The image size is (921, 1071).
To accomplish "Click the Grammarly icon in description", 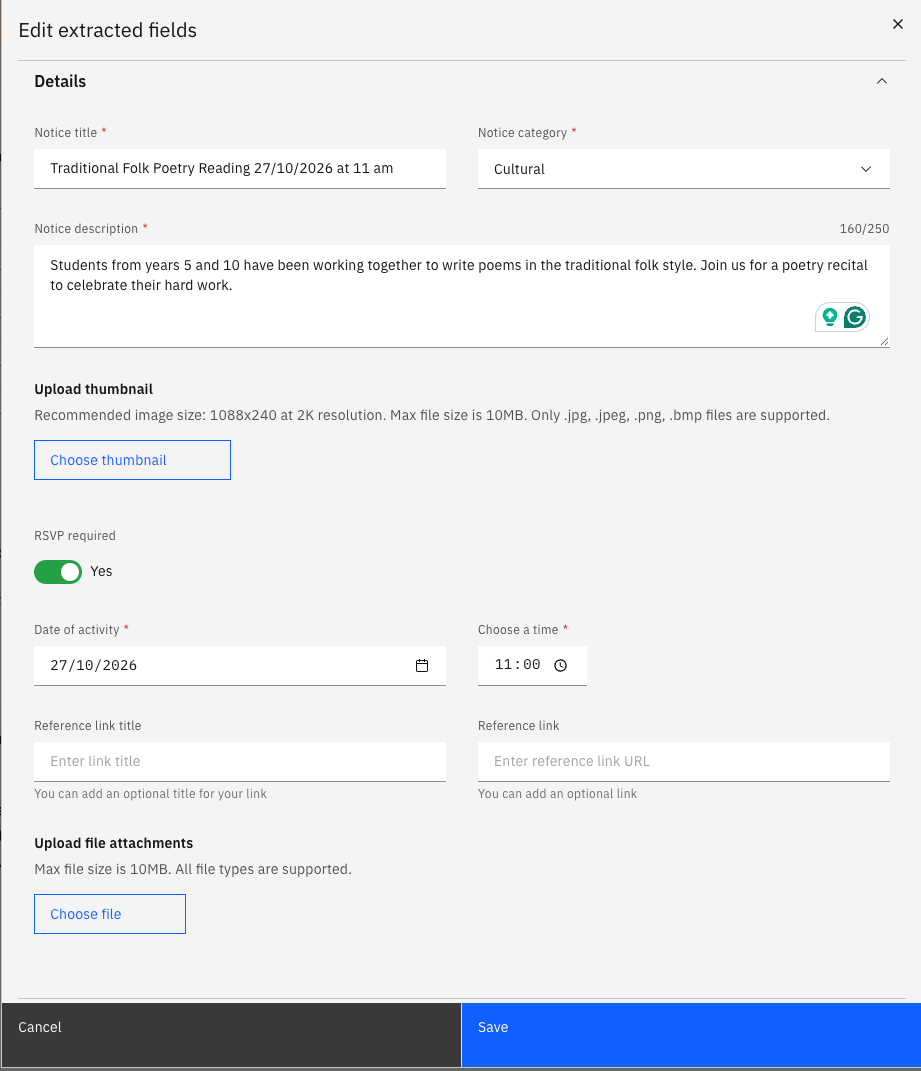I will (855, 317).
